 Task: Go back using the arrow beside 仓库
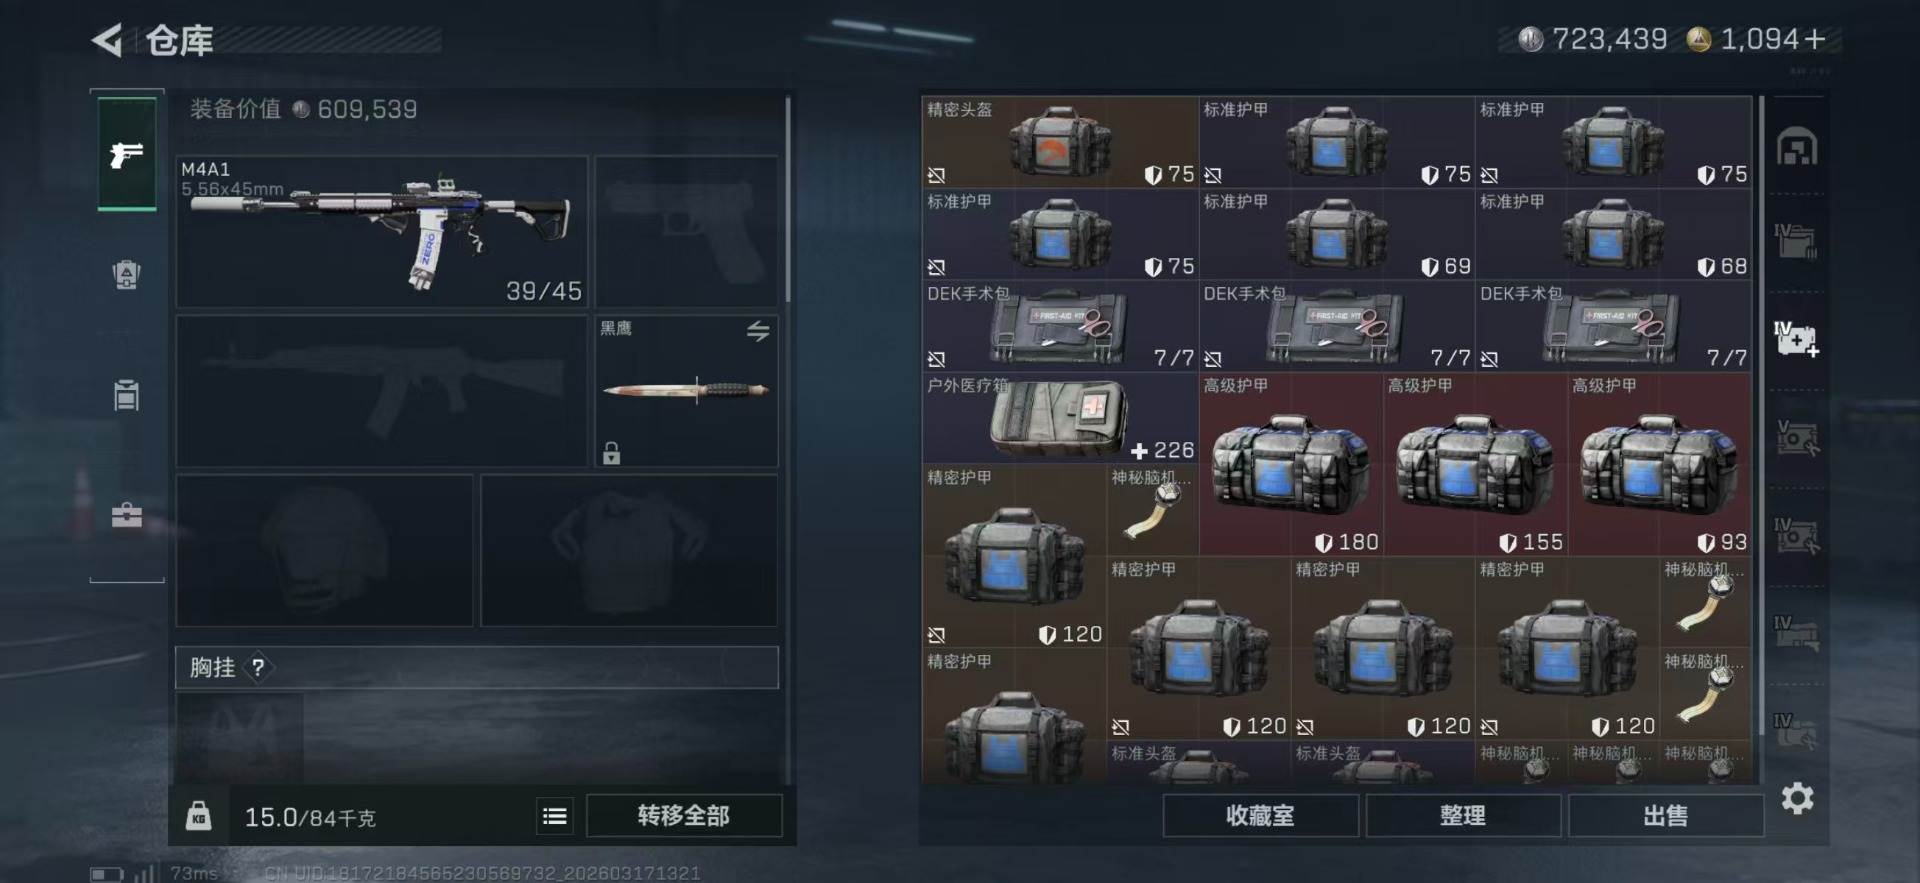point(107,40)
